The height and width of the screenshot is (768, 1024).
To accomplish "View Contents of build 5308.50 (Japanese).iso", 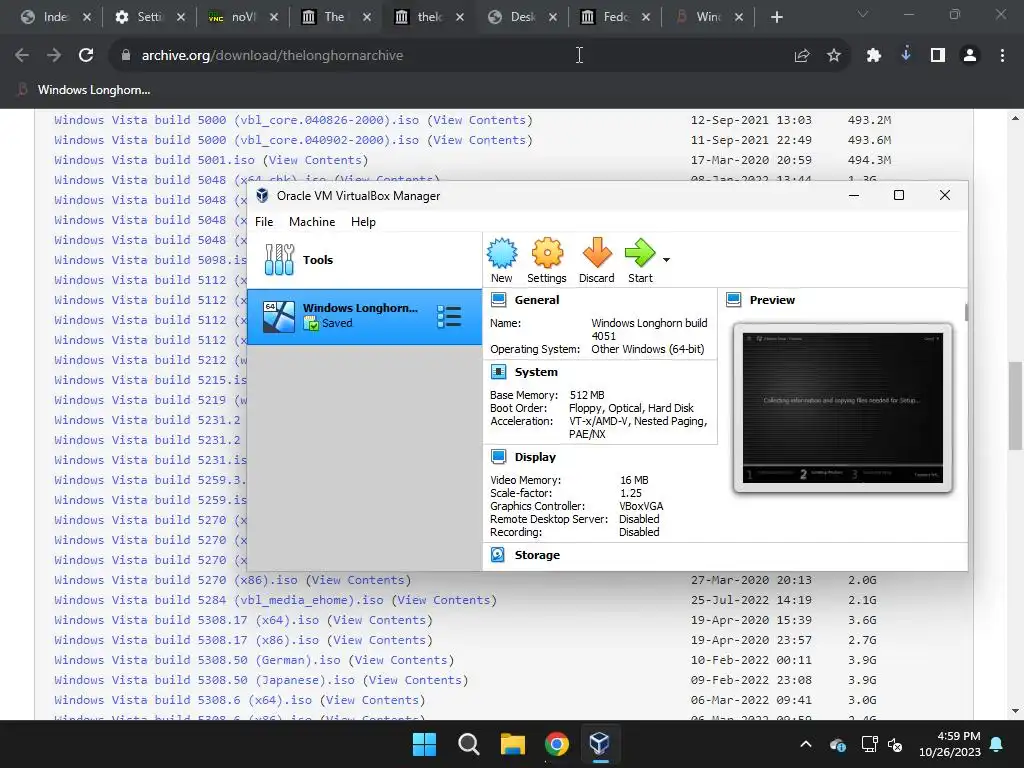I will click(x=416, y=680).
